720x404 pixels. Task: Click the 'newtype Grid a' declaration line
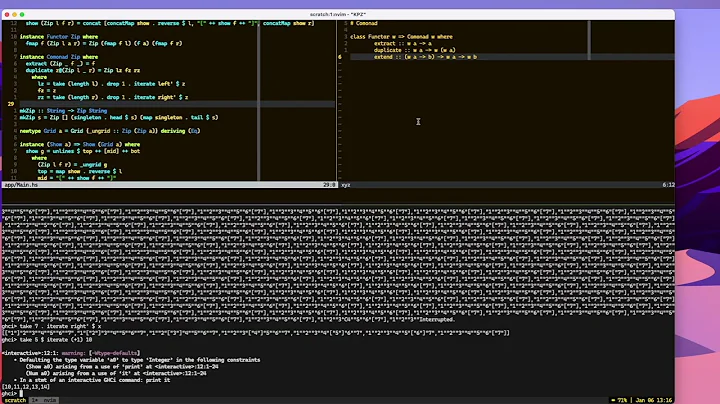pyautogui.click(x=110, y=131)
